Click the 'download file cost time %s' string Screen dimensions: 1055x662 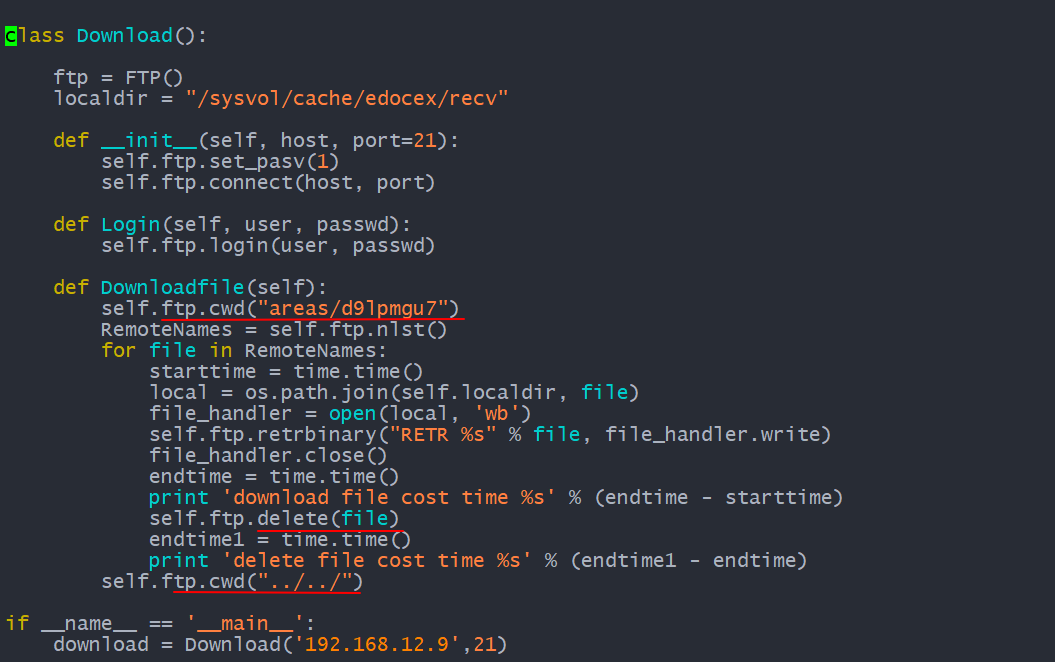pos(388,498)
